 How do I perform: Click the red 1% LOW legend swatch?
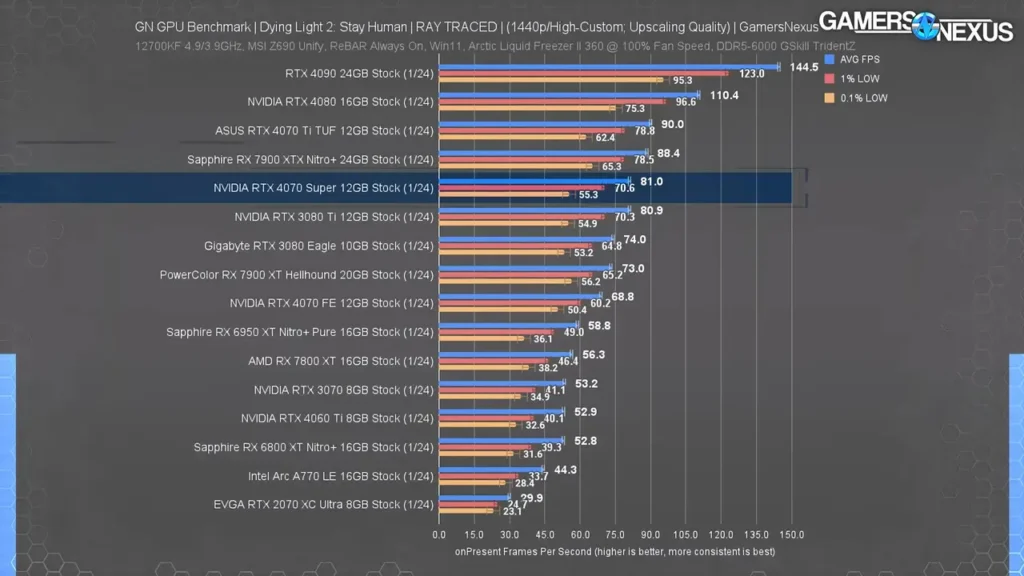click(829, 78)
